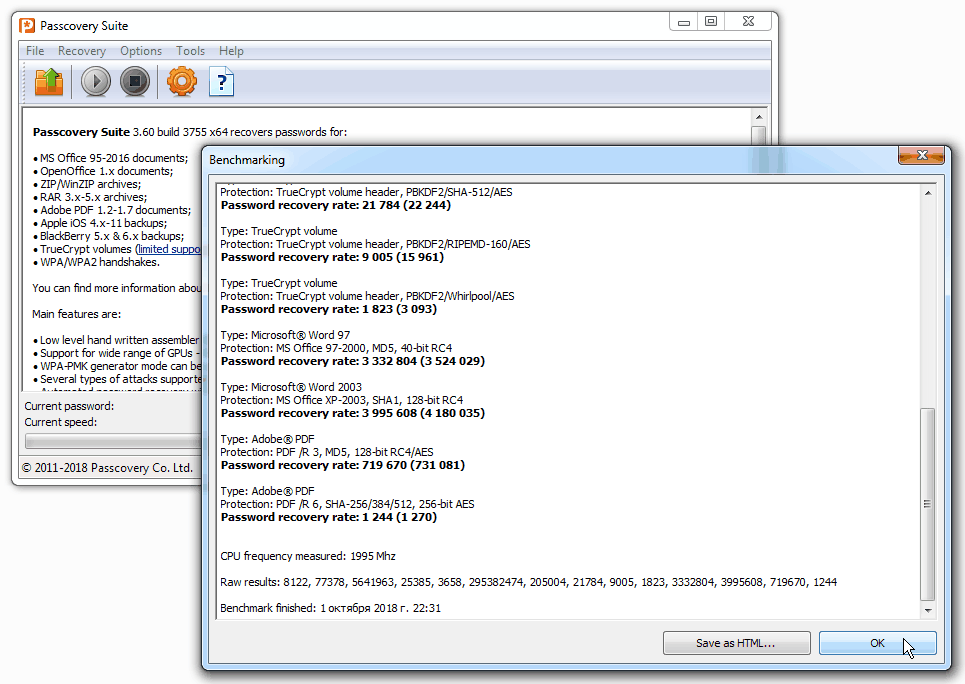Click 'MS Office 95-2016 documents;' in main window
Image resolution: width=965 pixels, height=684 pixels.
[114, 158]
